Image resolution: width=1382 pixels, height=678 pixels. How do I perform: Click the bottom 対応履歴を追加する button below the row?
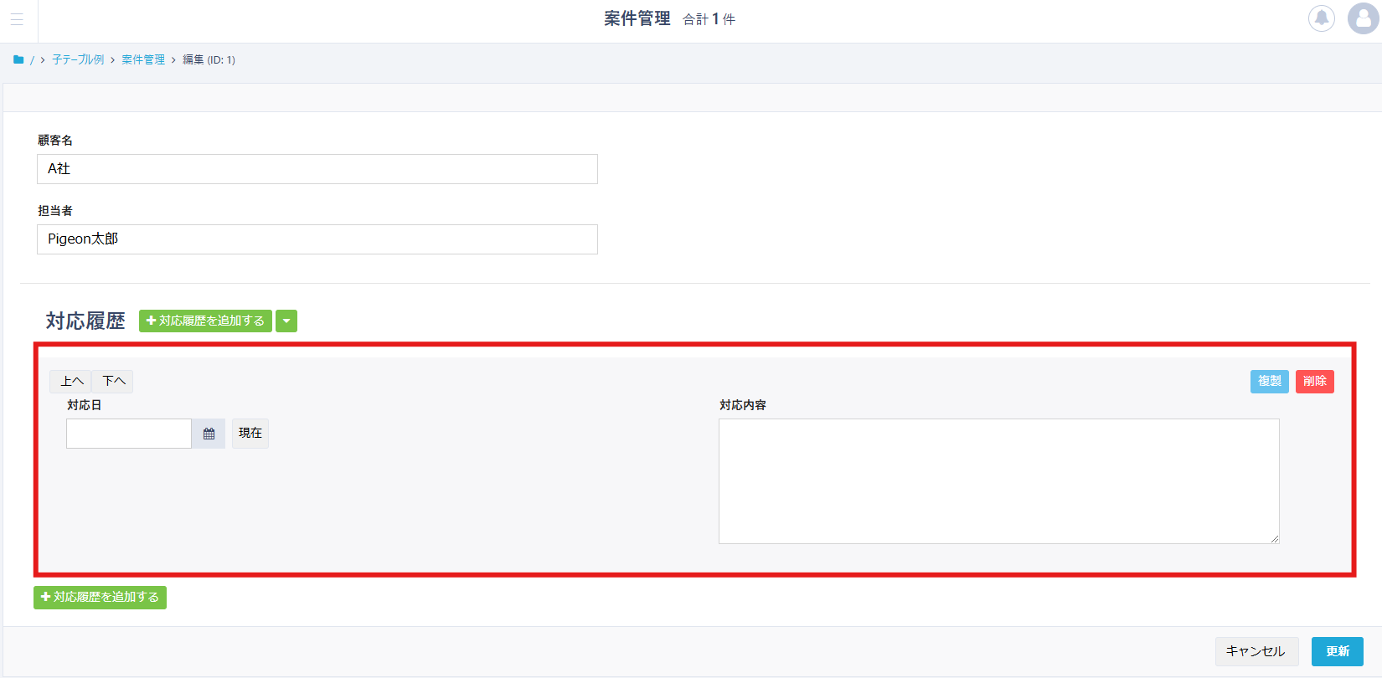click(x=100, y=597)
